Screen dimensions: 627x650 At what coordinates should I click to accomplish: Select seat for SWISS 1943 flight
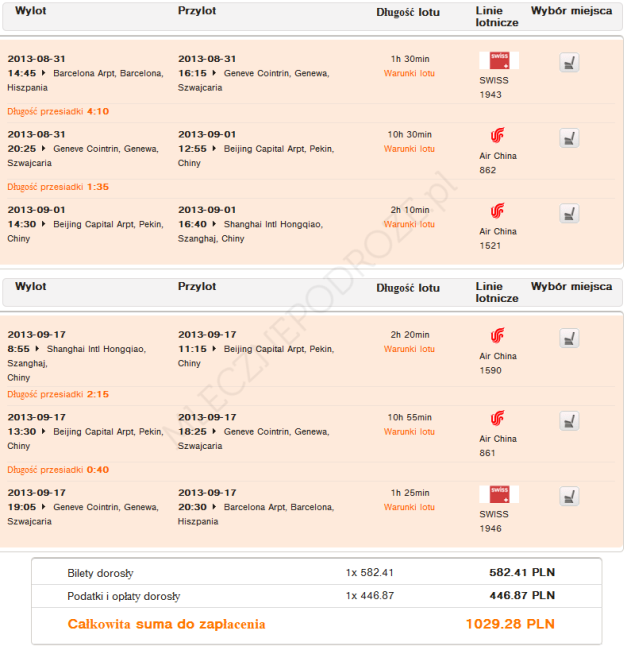coord(569,62)
